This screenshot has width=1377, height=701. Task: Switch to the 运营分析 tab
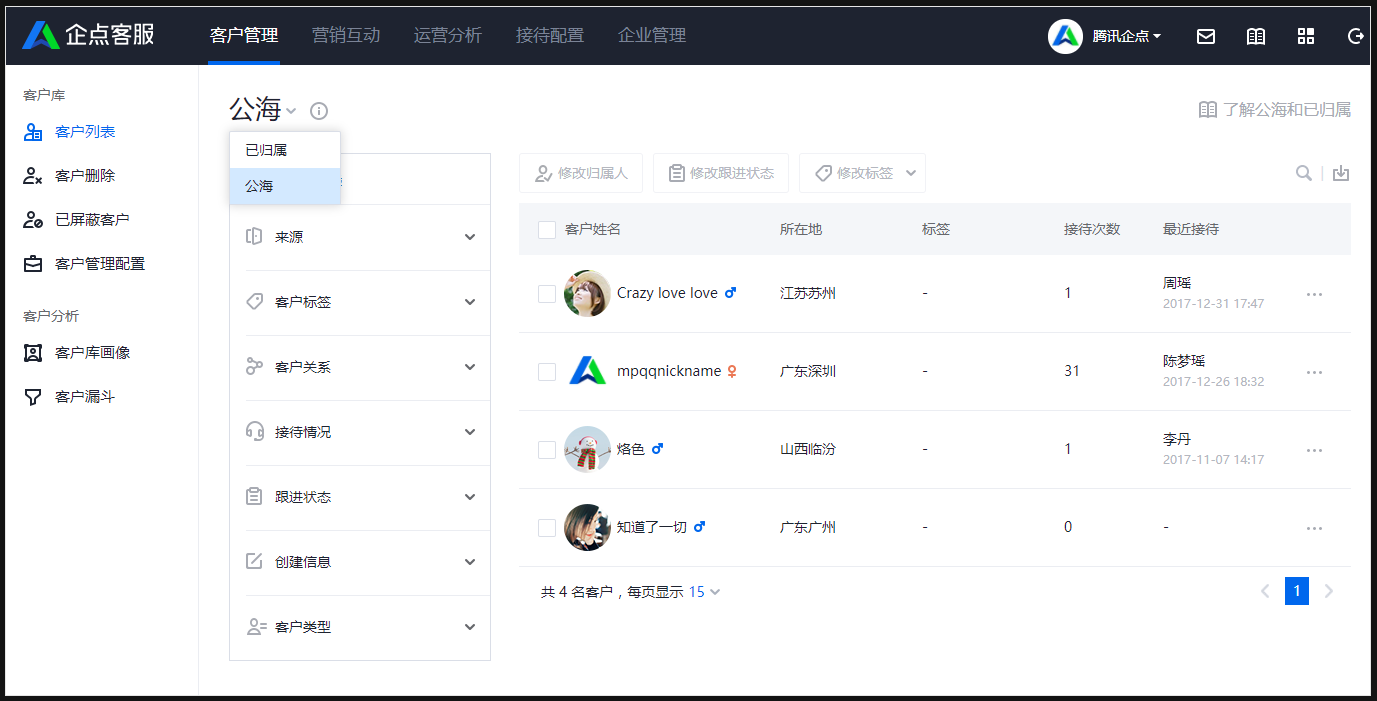(x=448, y=36)
